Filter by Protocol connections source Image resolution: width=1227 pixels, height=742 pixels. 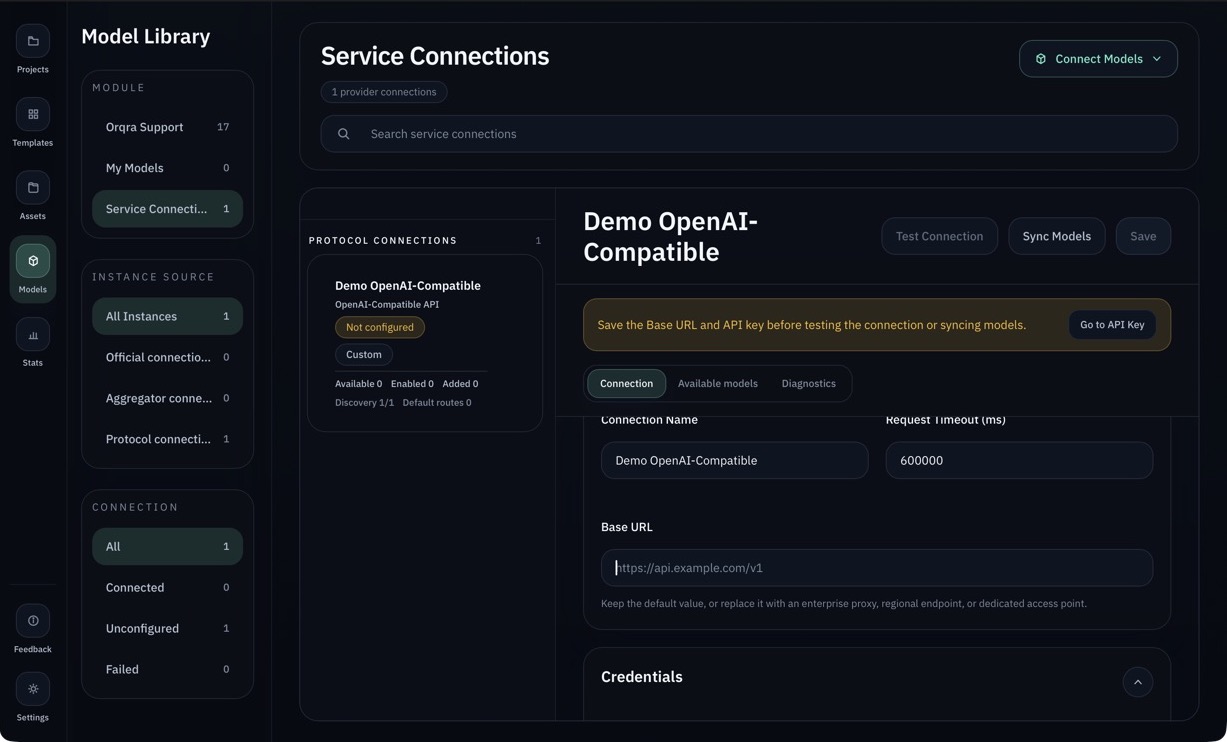tap(167, 439)
